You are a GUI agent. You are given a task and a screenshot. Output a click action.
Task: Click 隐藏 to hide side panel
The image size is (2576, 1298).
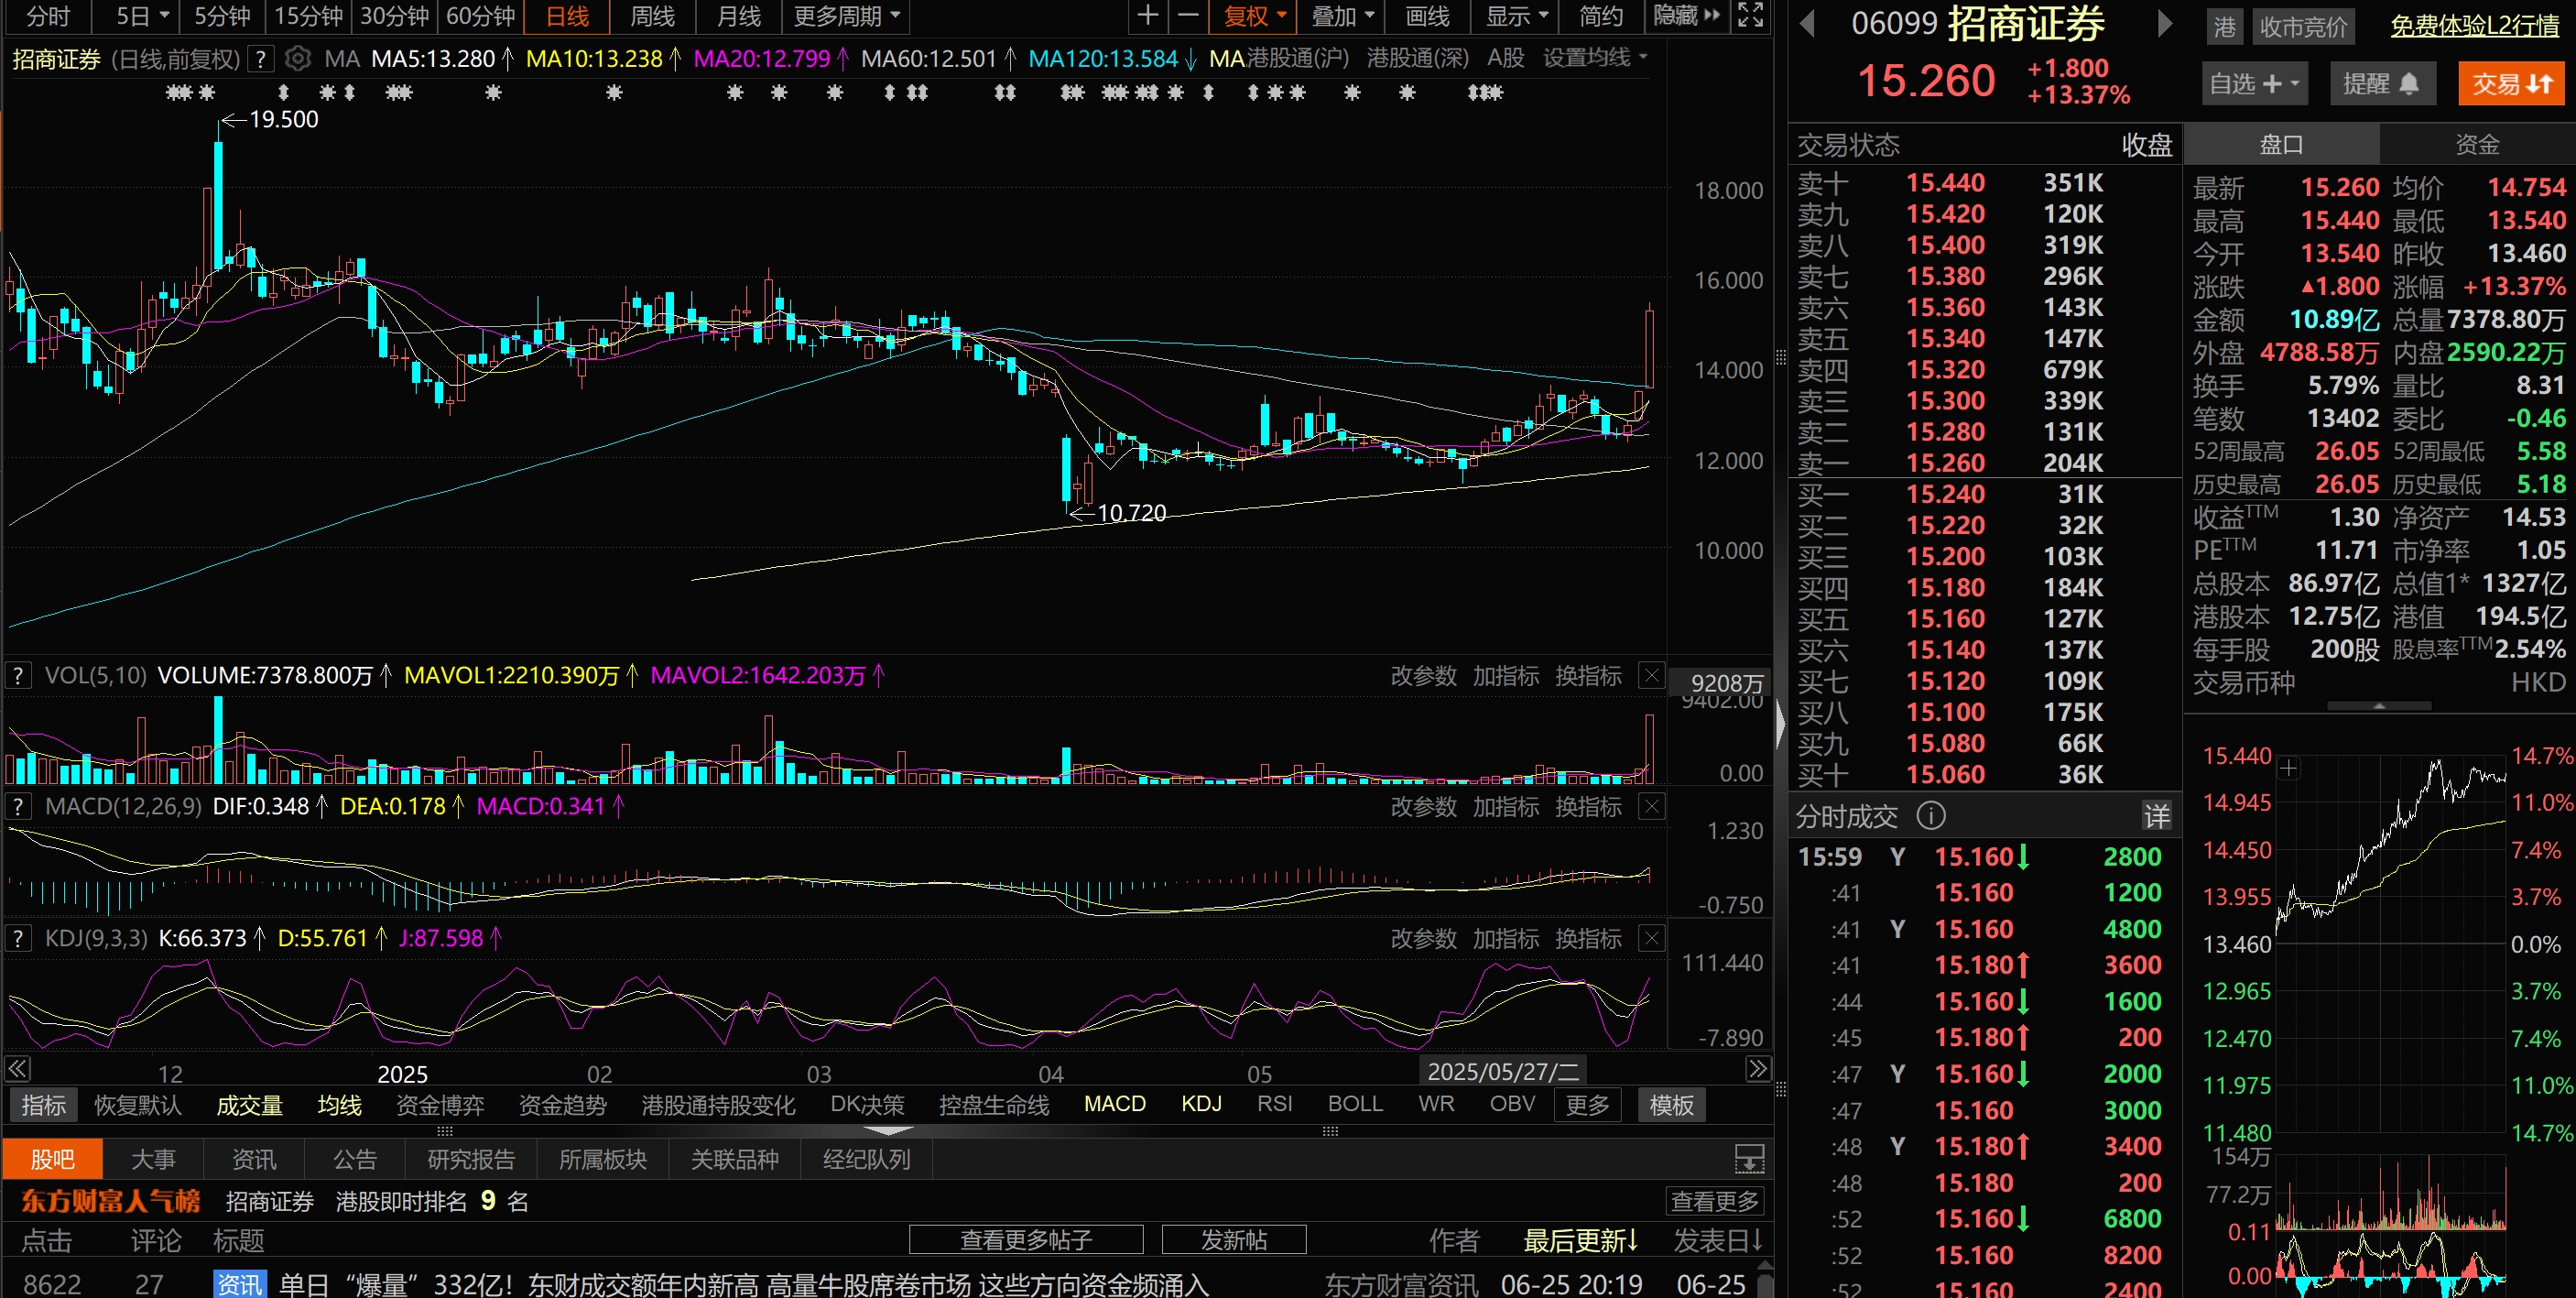tap(1686, 16)
